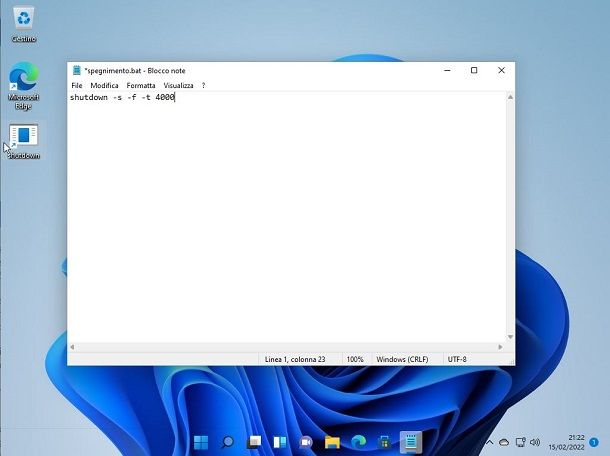Open the ? help menu
Viewport: 610px width, 456px height.
tap(203, 85)
